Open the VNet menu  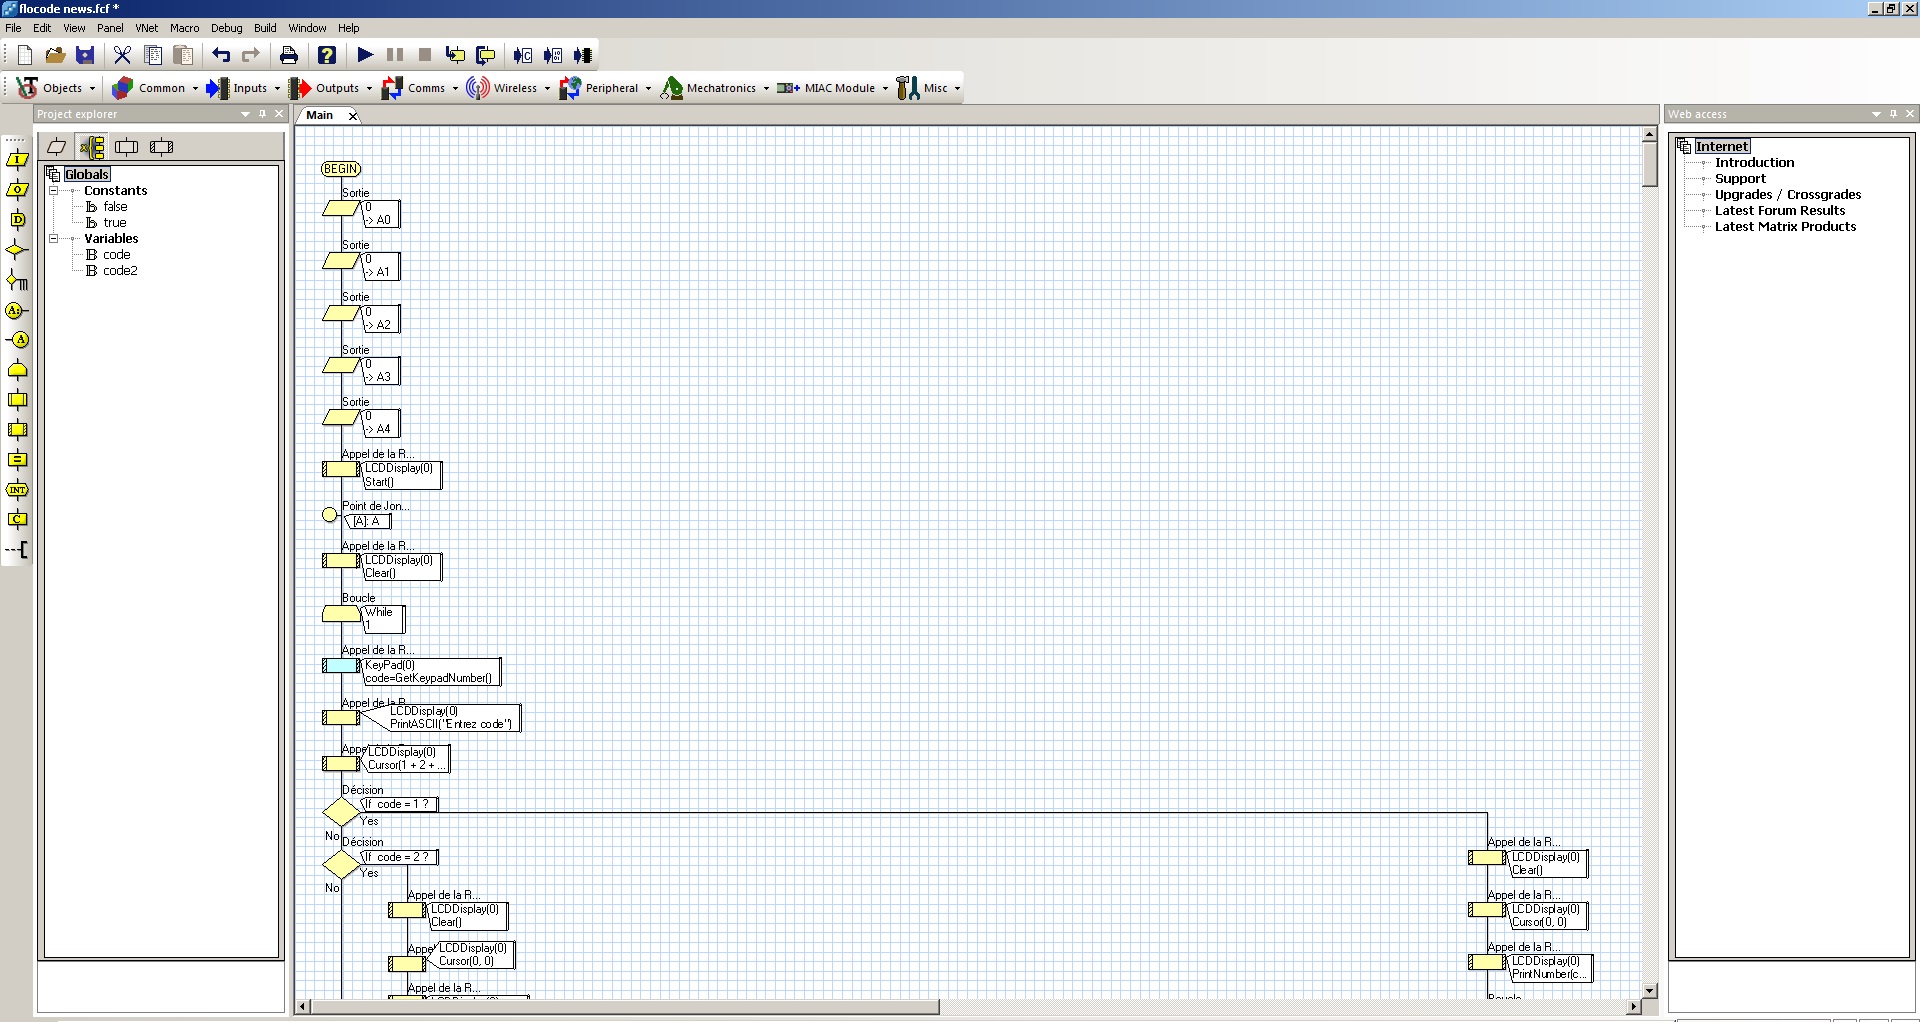pyautogui.click(x=147, y=28)
